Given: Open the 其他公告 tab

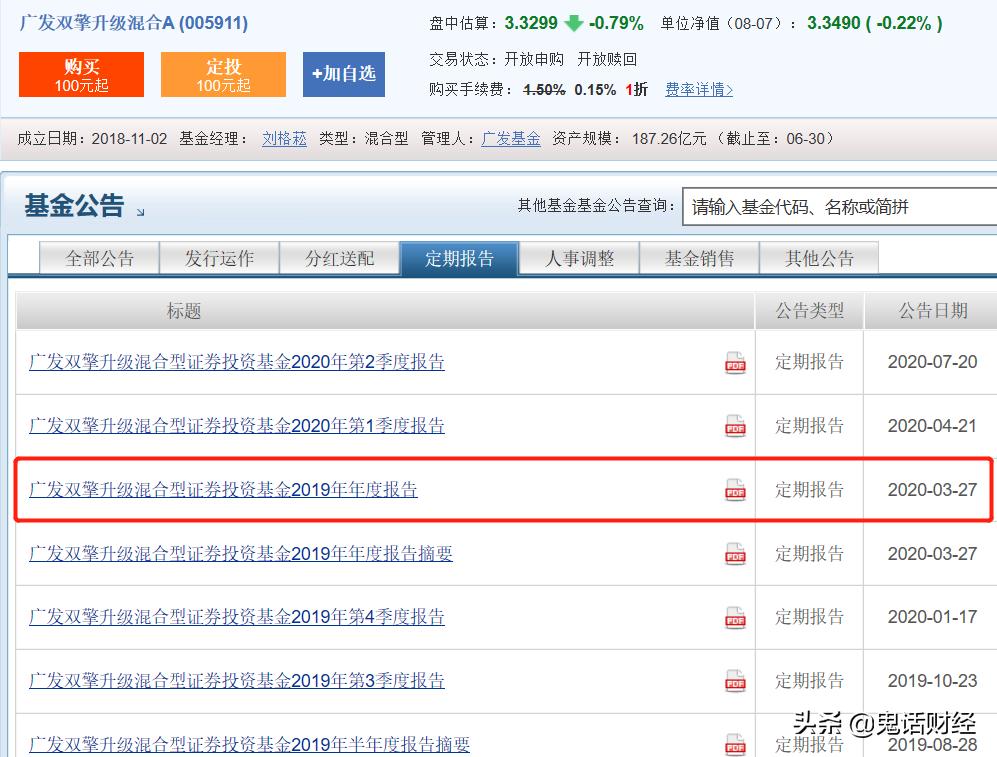Looking at the screenshot, I should [818, 257].
